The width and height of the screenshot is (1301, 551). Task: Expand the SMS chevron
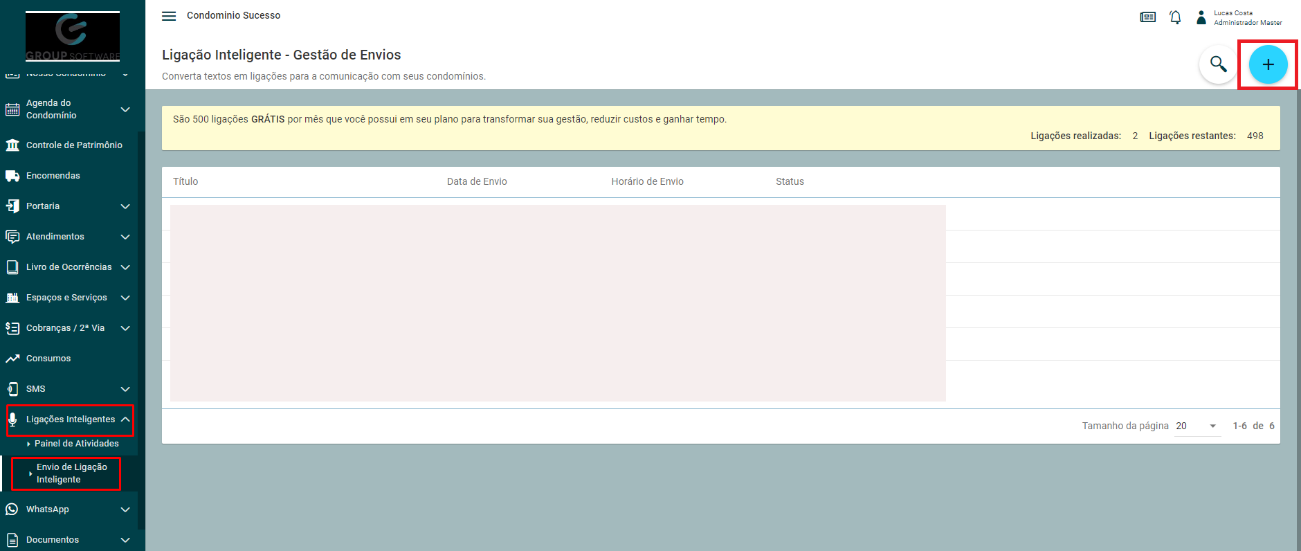click(125, 389)
